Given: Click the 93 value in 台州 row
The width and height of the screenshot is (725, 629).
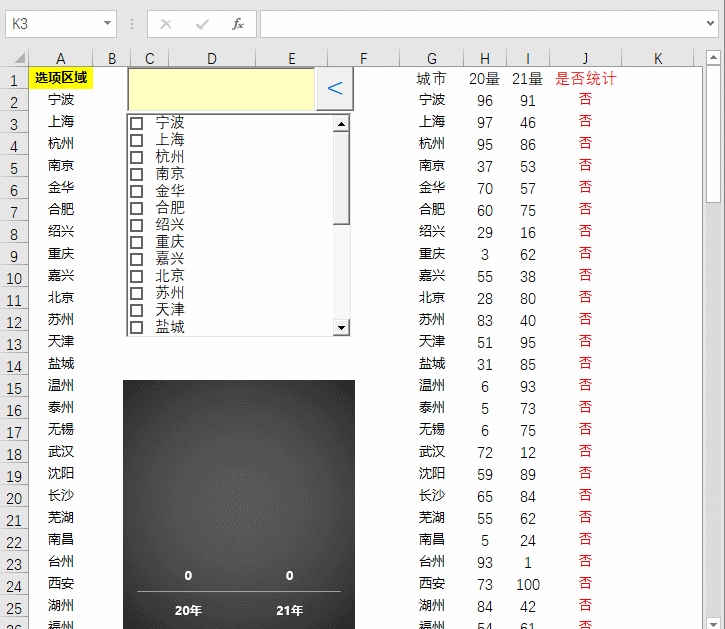Looking at the screenshot, I should (x=485, y=562).
